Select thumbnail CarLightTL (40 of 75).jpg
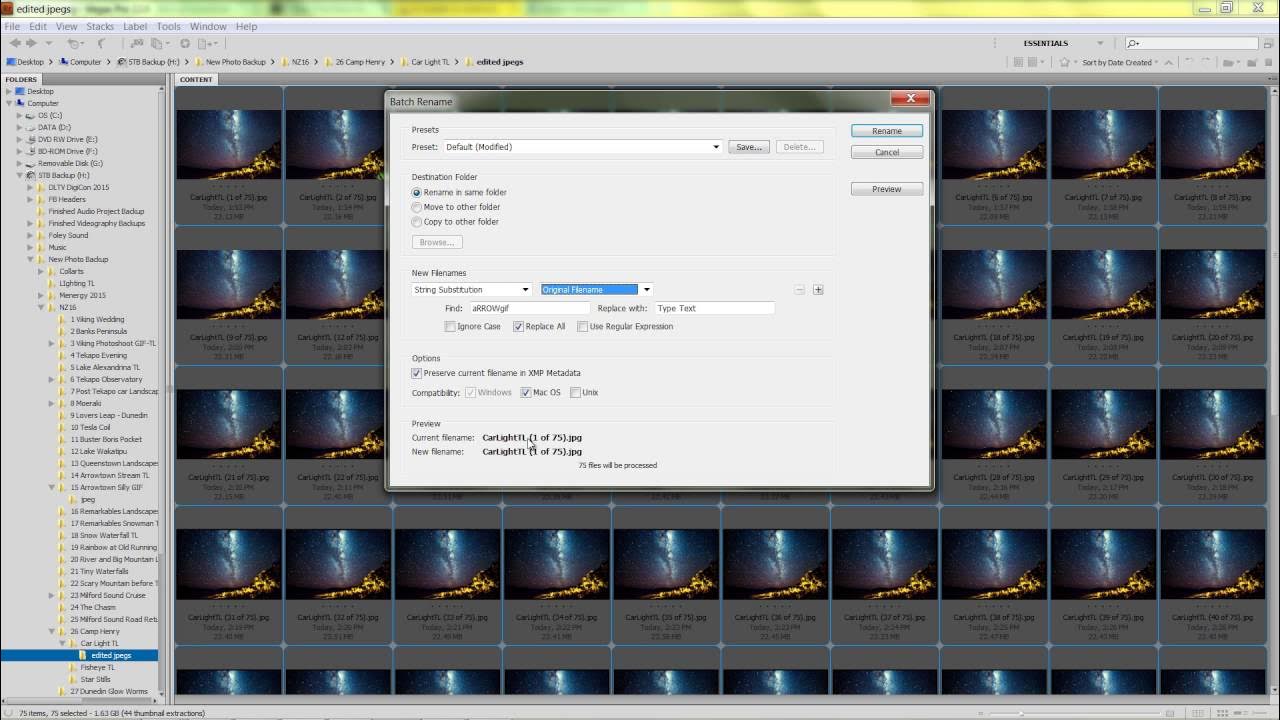The height and width of the screenshot is (720, 1280). [x=1213, y=564]
